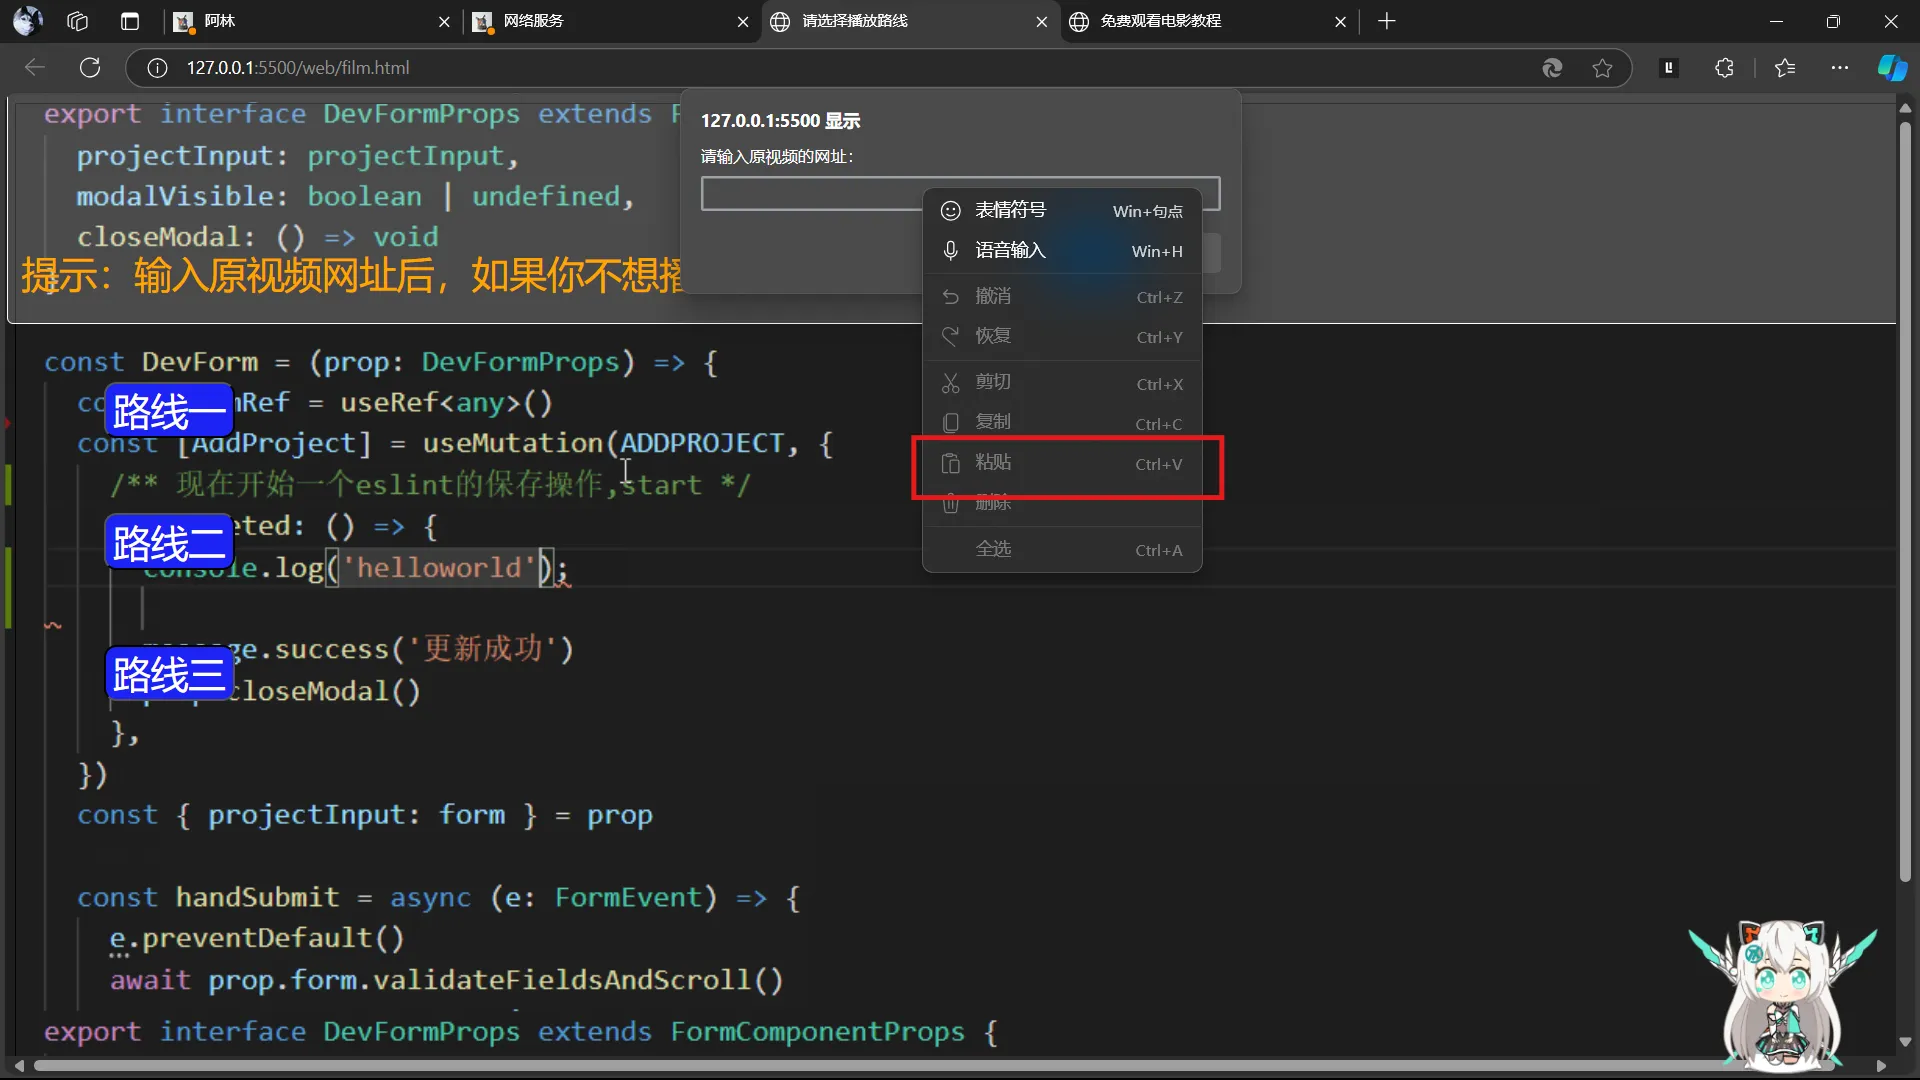Open the browser settings ellipsis menu
Screen dimensions: 1920x1080
[1839, 68]
